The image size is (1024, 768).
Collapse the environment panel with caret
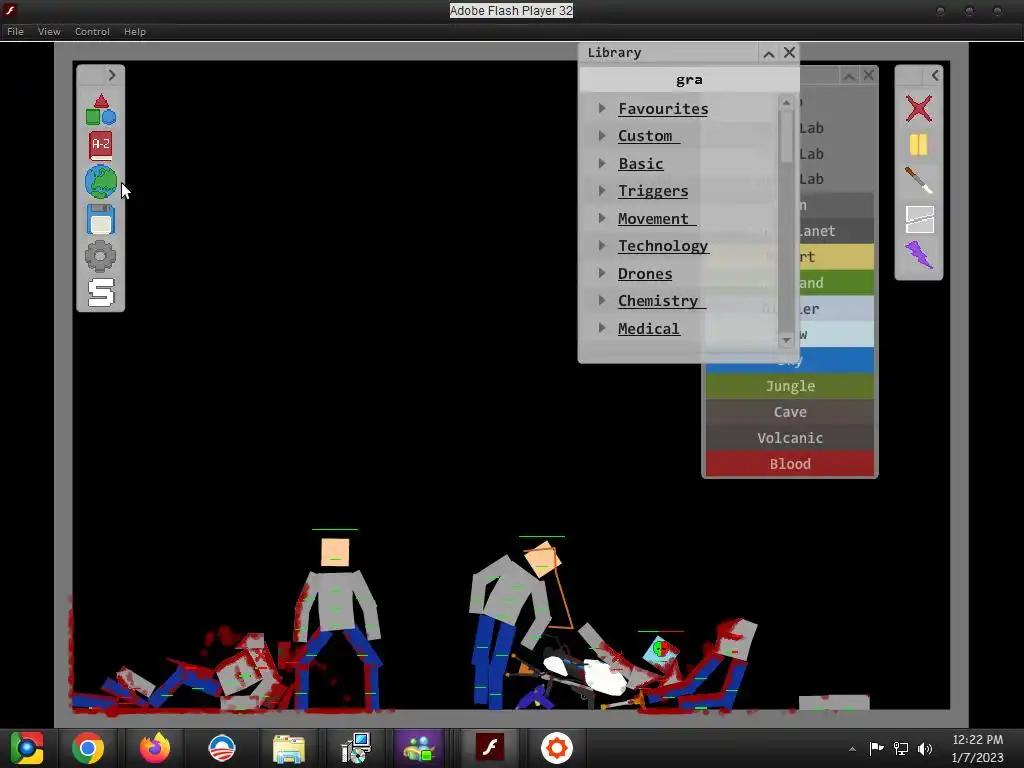848,76
